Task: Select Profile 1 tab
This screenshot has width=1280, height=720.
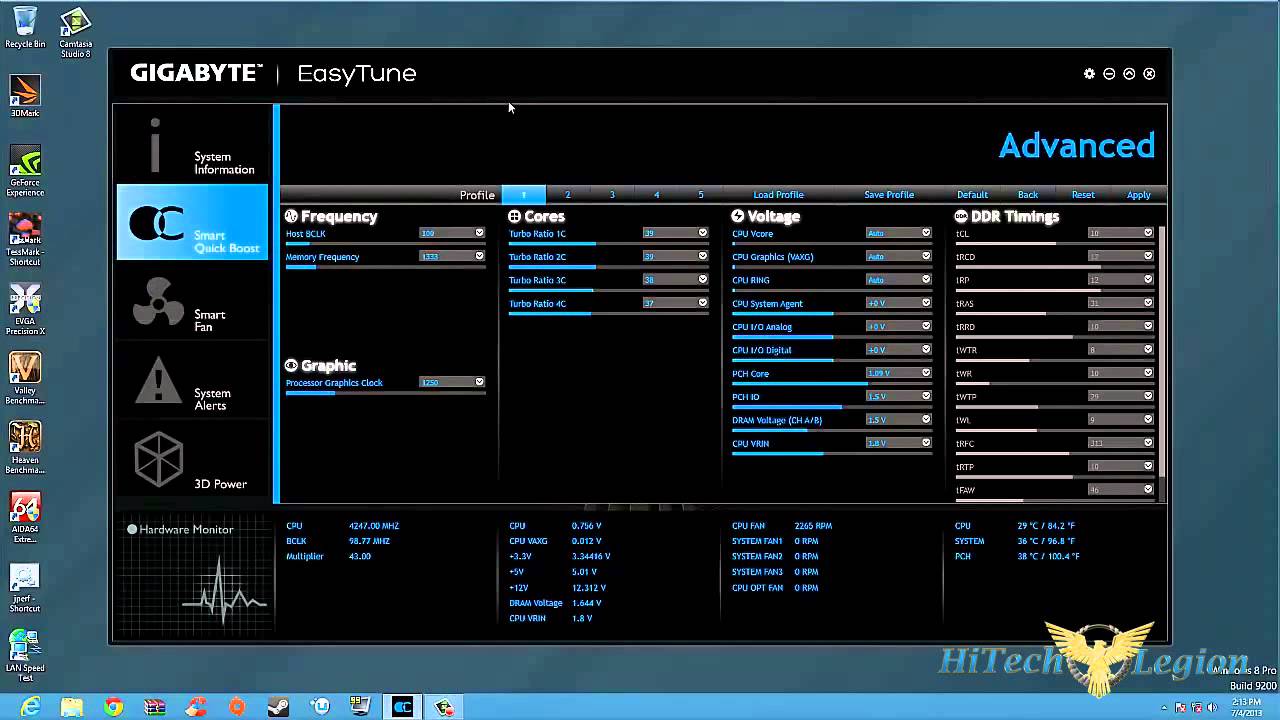Action: tap(523, 195)
